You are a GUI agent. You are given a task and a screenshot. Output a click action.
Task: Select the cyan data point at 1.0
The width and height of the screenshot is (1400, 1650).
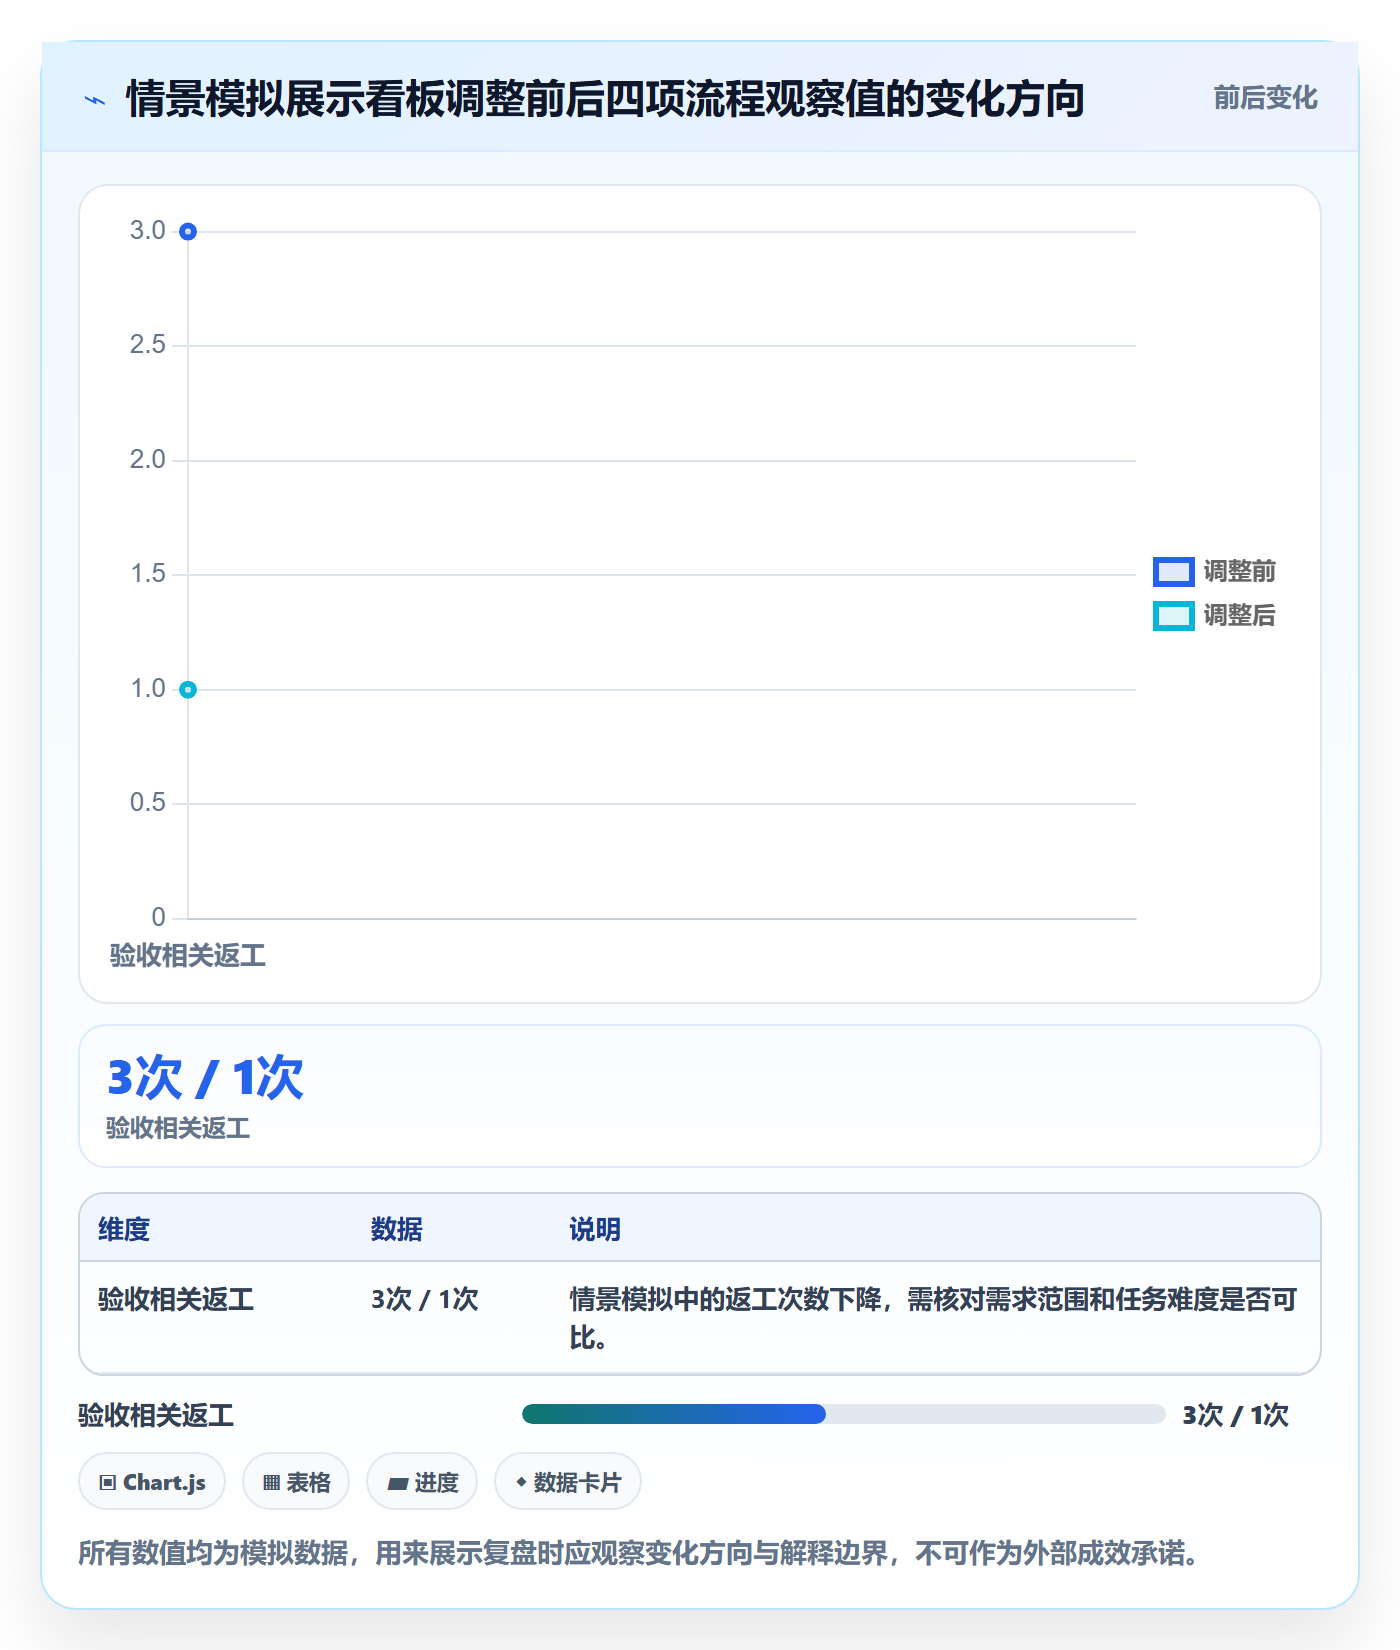[x=188, y=690]
